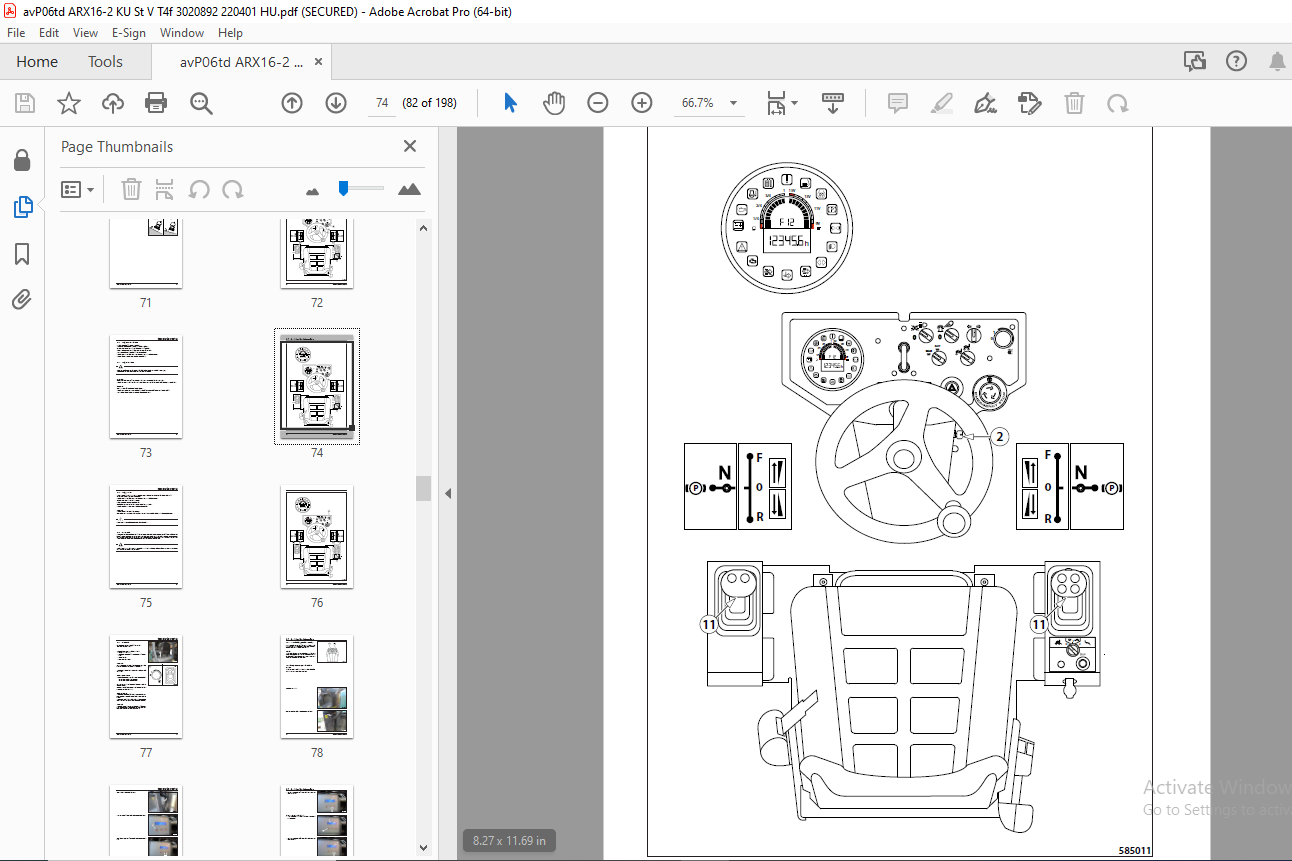Open the sign document pen tool
The image size is (1292, 861).
(x=986, y=103)
